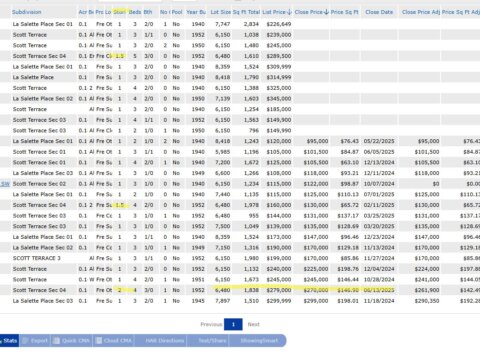480x360 pixels.
Task: Sort by Year Built column header
Action: coord(196,12)
